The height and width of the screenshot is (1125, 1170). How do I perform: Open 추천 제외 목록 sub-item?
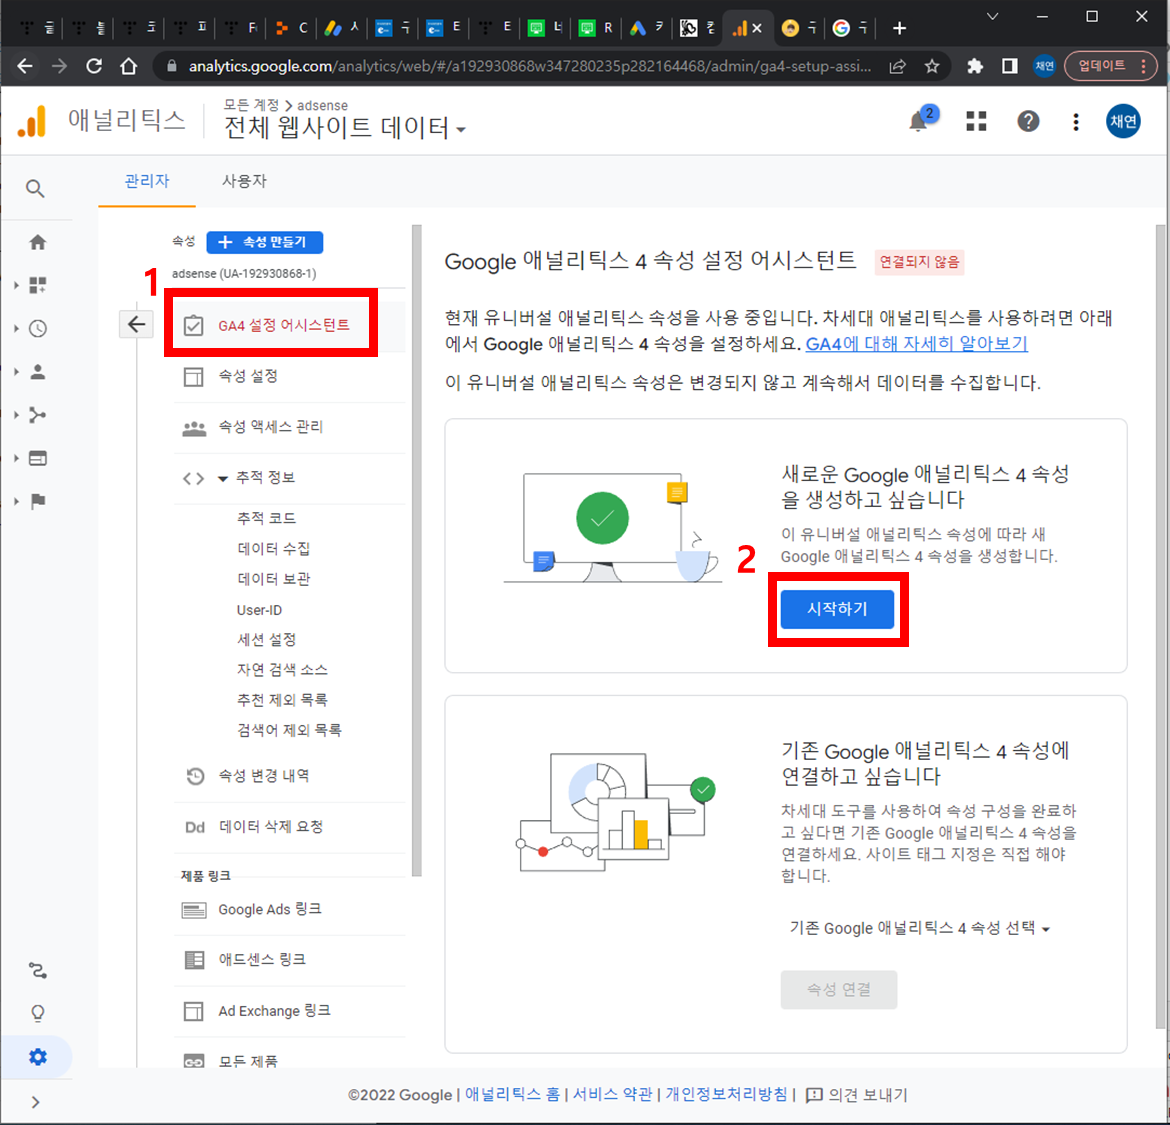point(282,700)
